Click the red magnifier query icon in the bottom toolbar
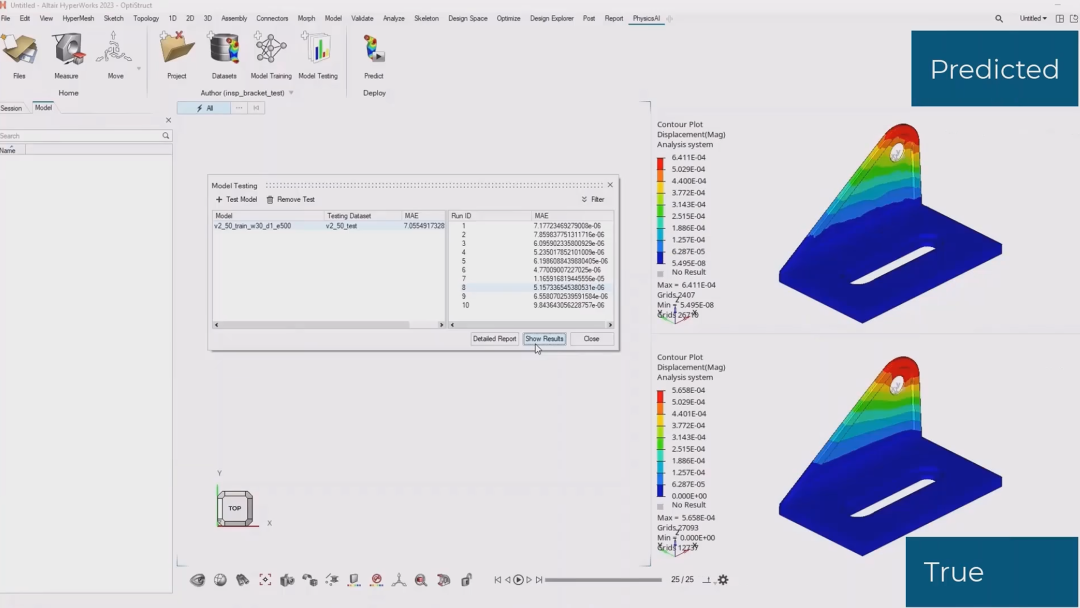The image size is (1080, 608). [x=421, y=580]
